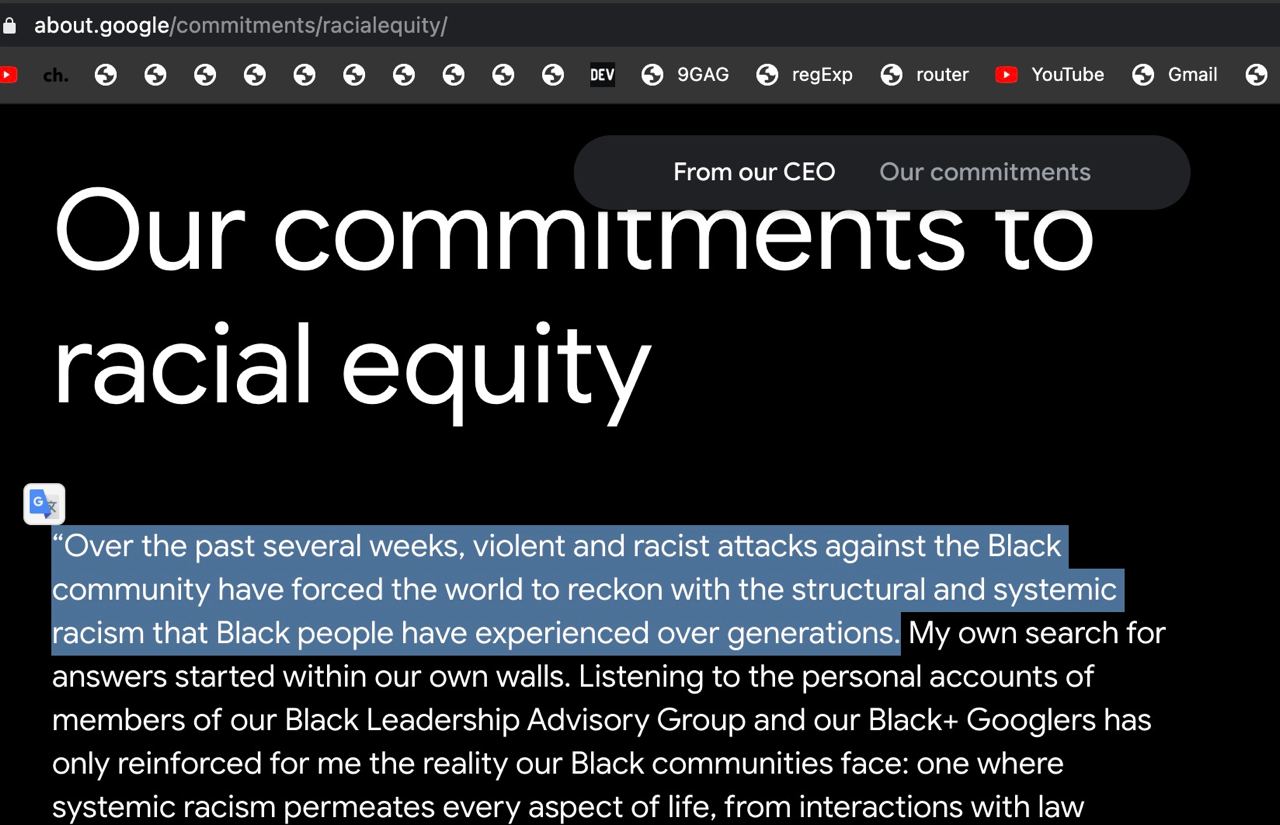Open the Gmail bookmark

pyautogui.click(x=1175, y=74)
